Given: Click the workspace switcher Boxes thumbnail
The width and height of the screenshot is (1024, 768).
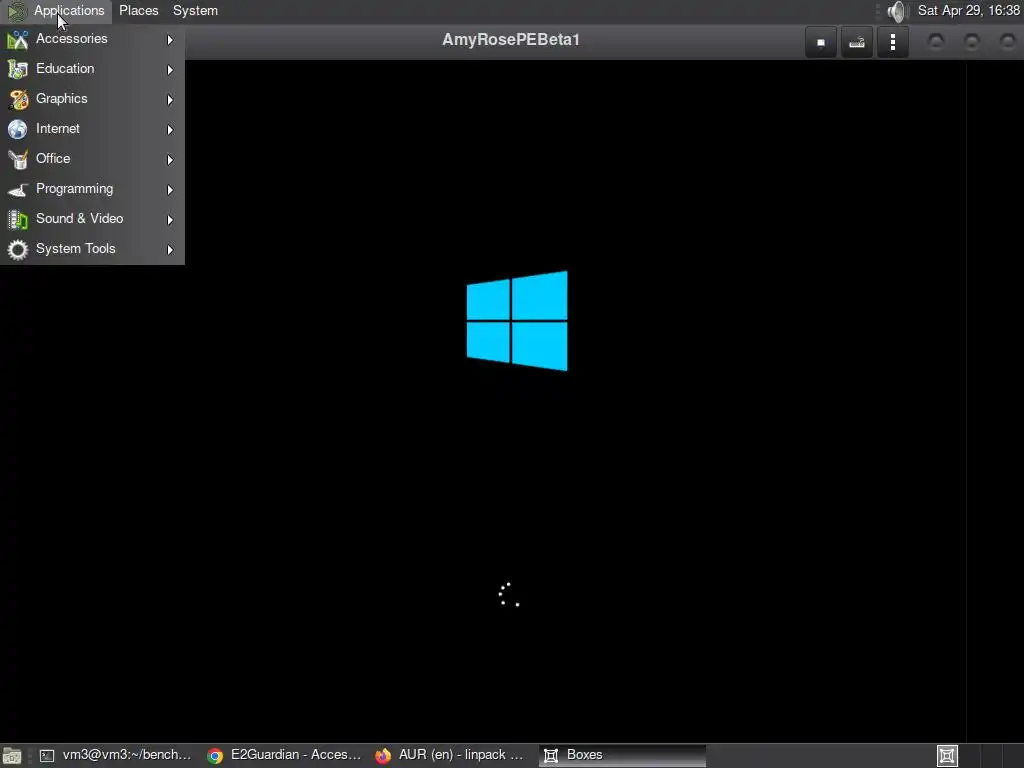Looking at the screenshot, I should [x=947, y=756].
